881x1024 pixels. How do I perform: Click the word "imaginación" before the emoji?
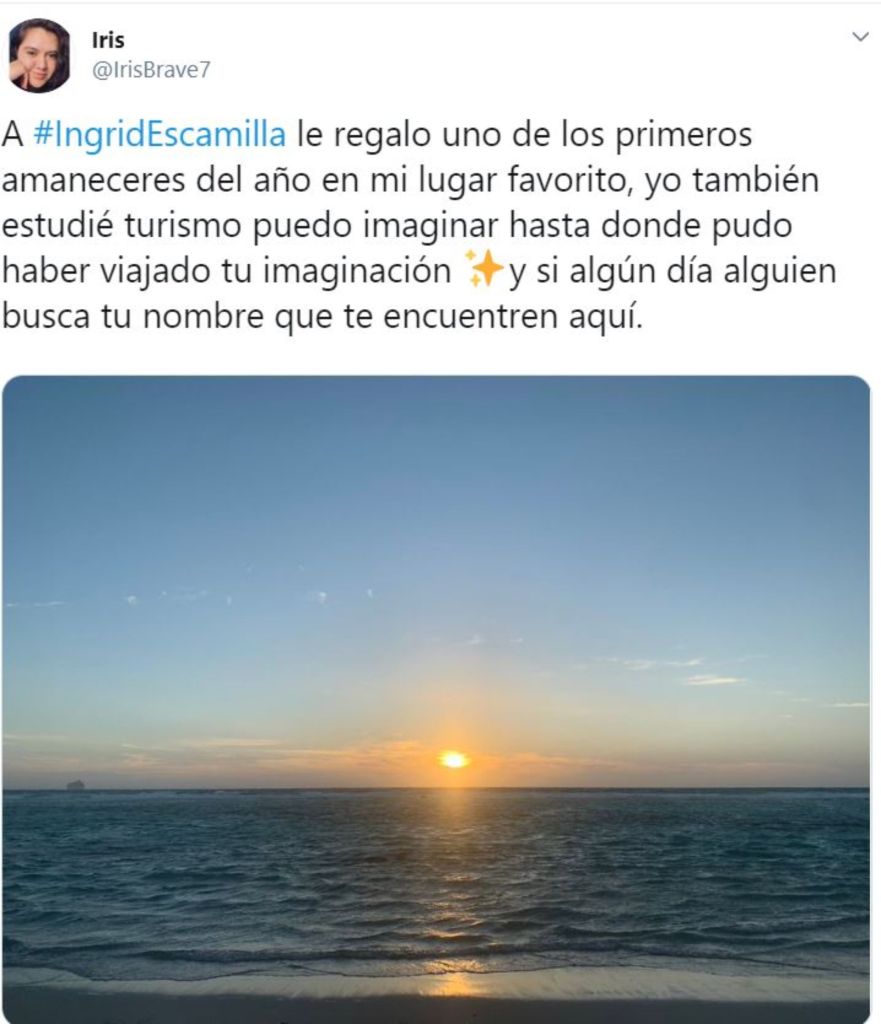tap(357, 271)
